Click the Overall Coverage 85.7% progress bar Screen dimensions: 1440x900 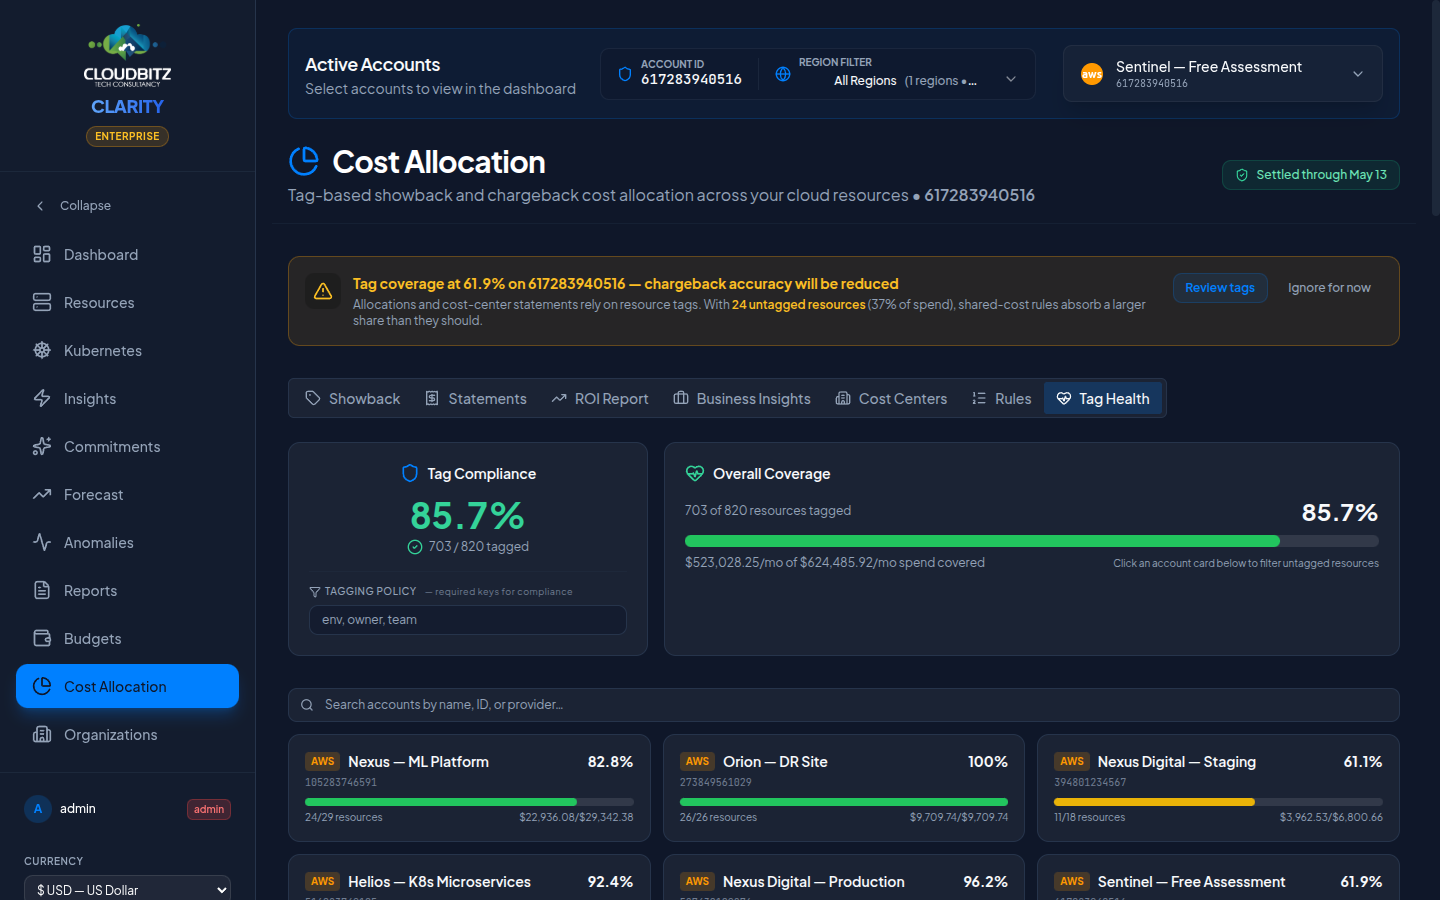[x=1032, y=541]
